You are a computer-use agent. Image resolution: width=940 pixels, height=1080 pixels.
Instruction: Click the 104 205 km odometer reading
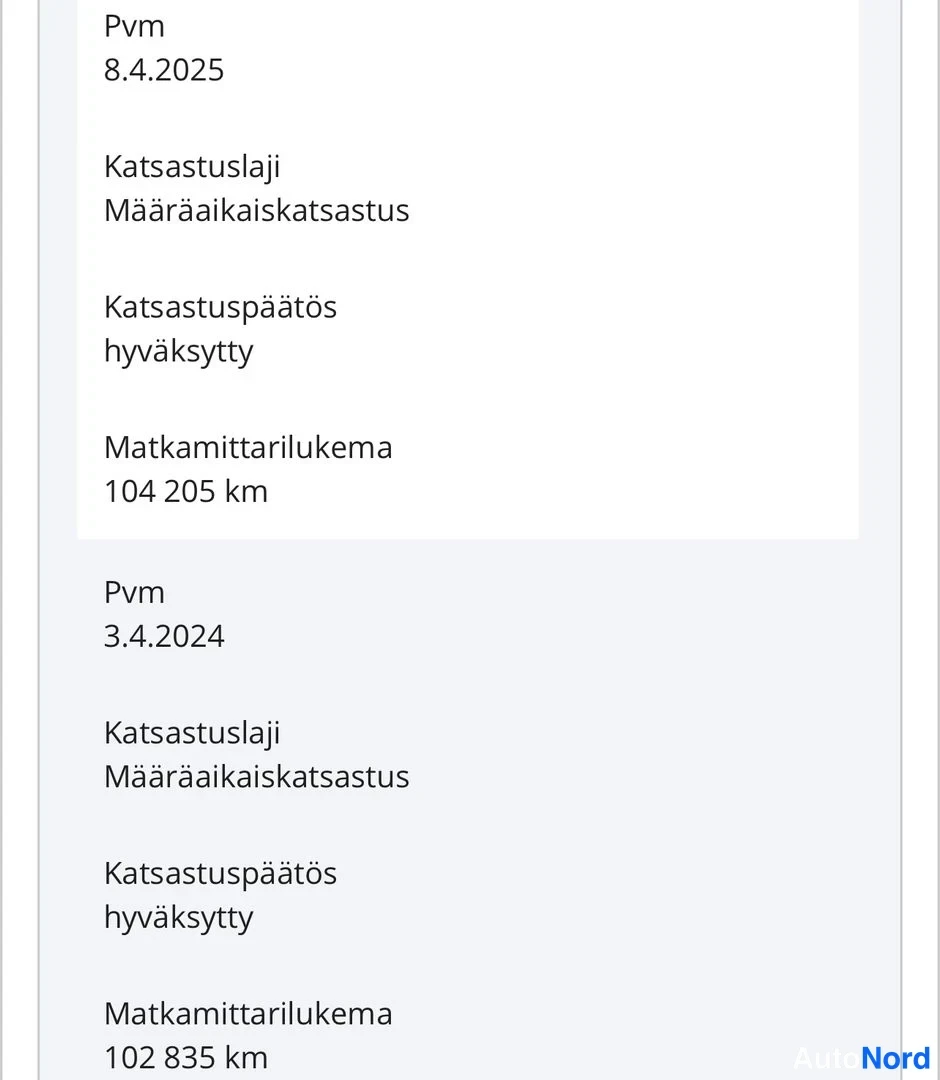(186, 492)
